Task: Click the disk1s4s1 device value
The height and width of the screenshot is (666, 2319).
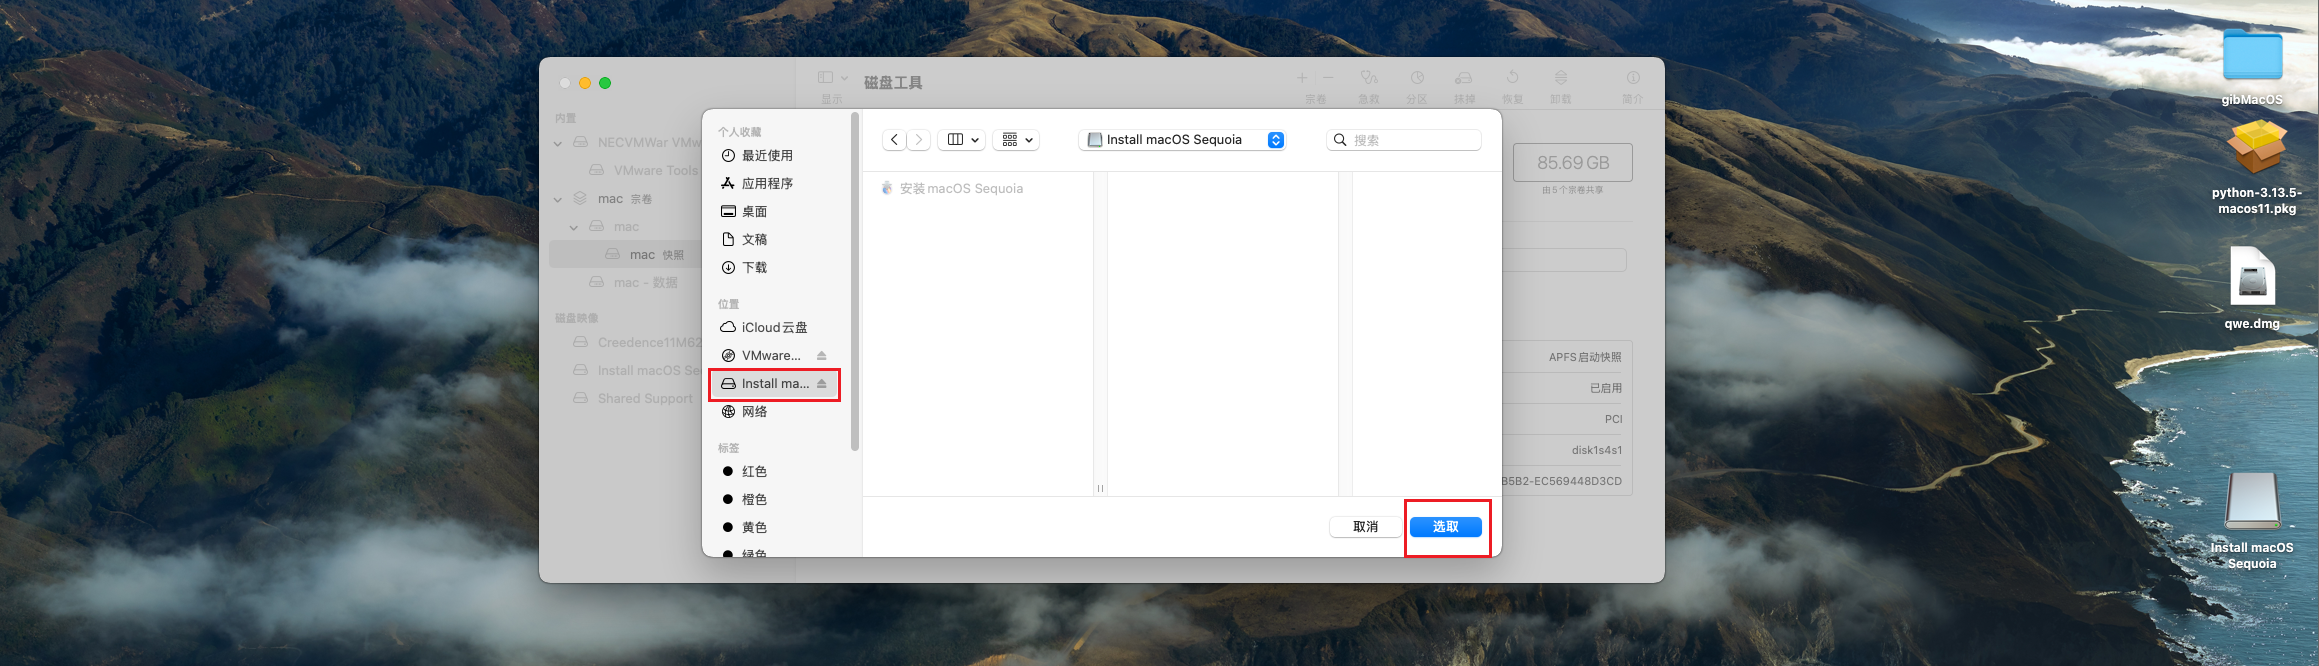Action: (x=1596, y=450)
